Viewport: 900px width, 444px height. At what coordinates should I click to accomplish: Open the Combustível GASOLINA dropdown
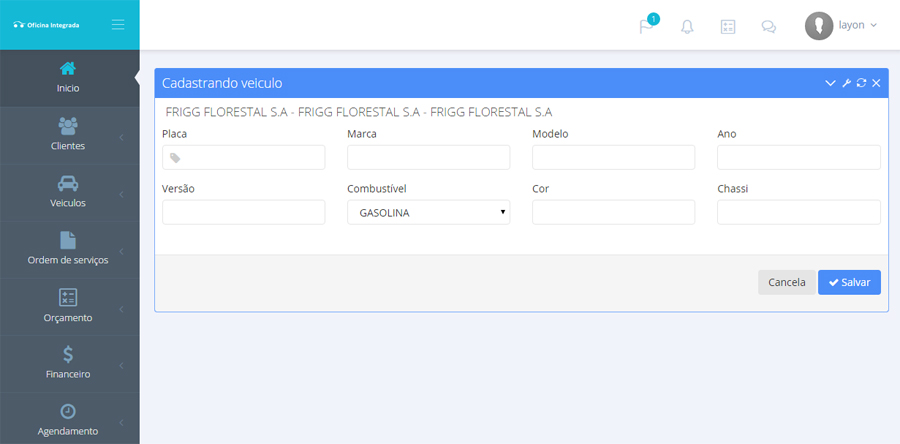point(428,212)
